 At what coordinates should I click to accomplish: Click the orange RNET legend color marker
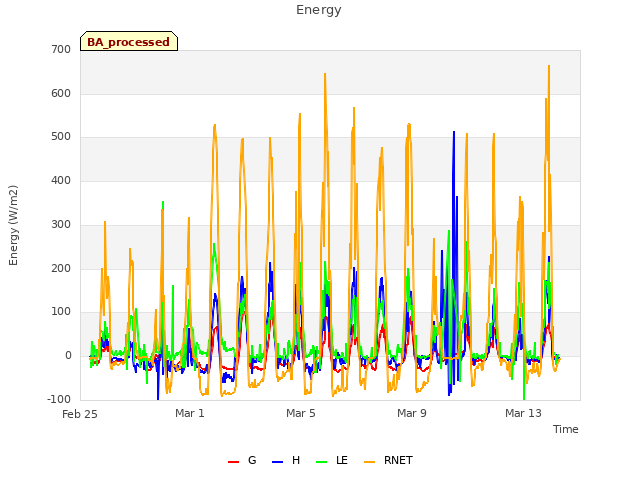(369, 462)
